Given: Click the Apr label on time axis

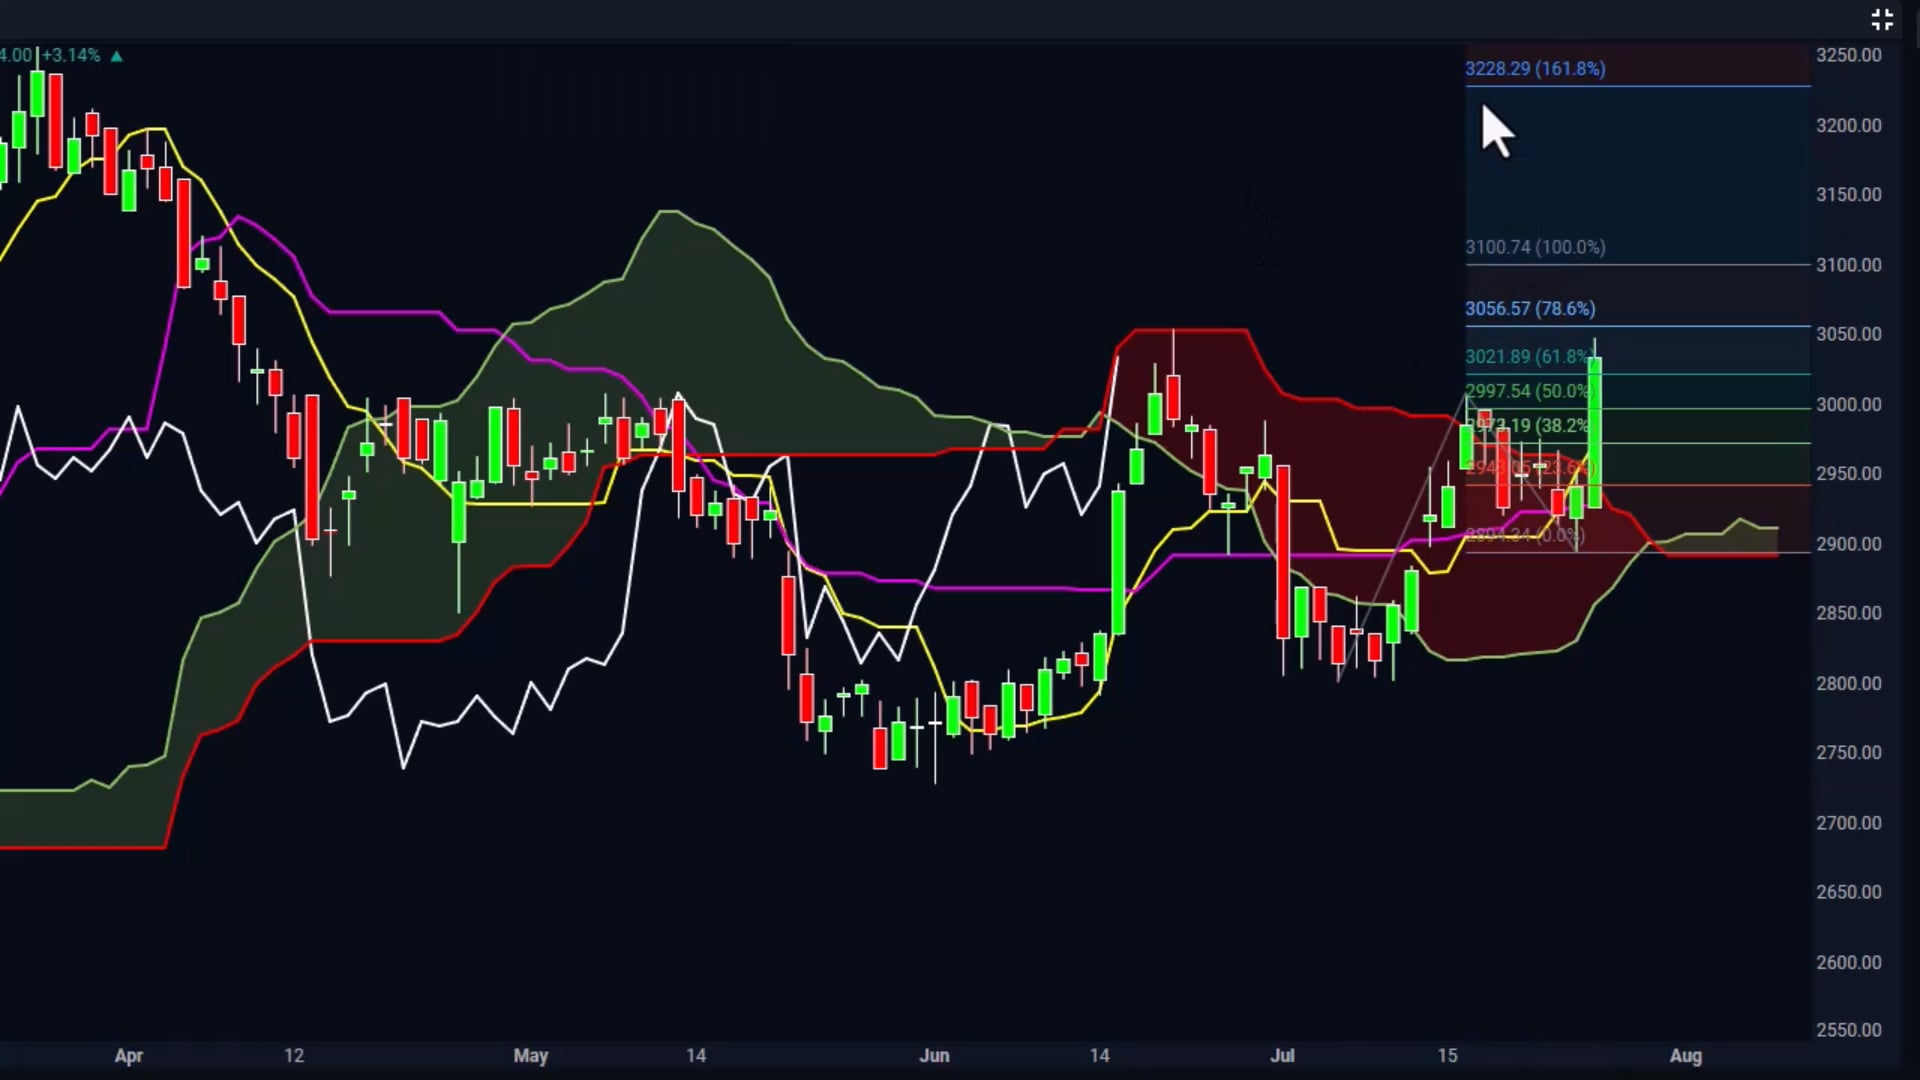Looking at the screenshot, I should (x=129, y=1056).
